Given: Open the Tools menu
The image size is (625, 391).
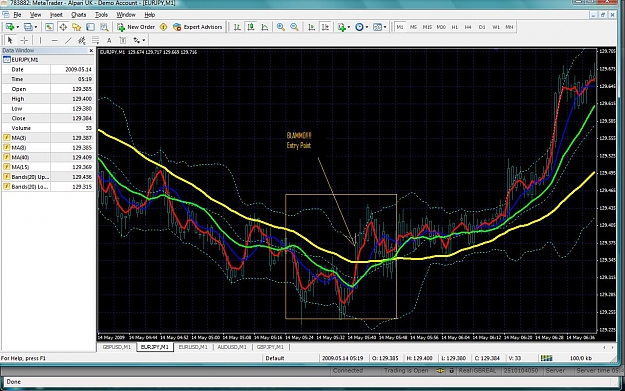Looking at the screenshot, I should point(101,15).
